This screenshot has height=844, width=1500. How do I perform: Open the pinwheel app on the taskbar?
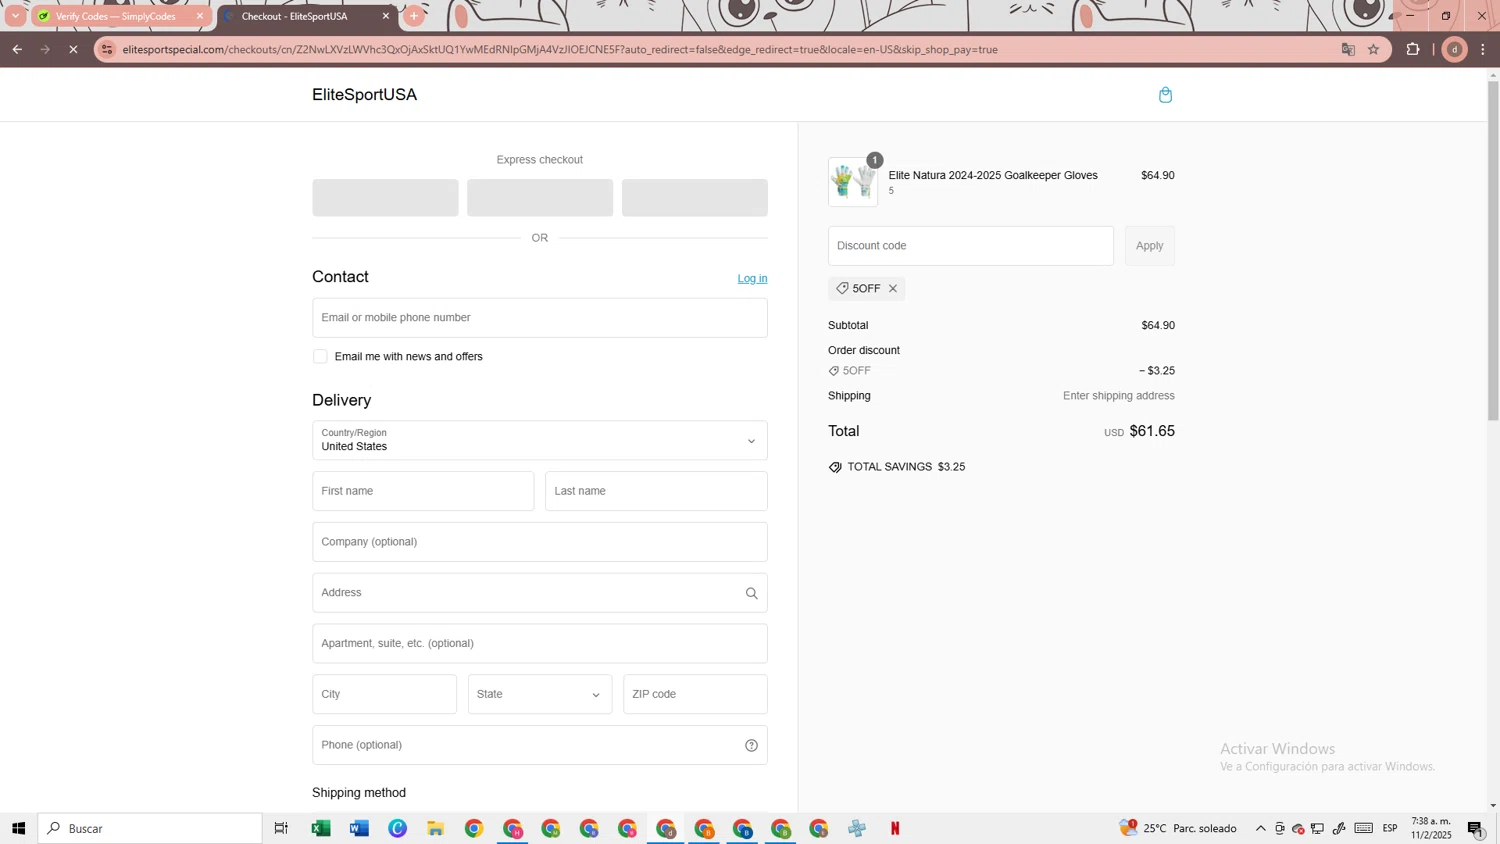pos(857,828)
